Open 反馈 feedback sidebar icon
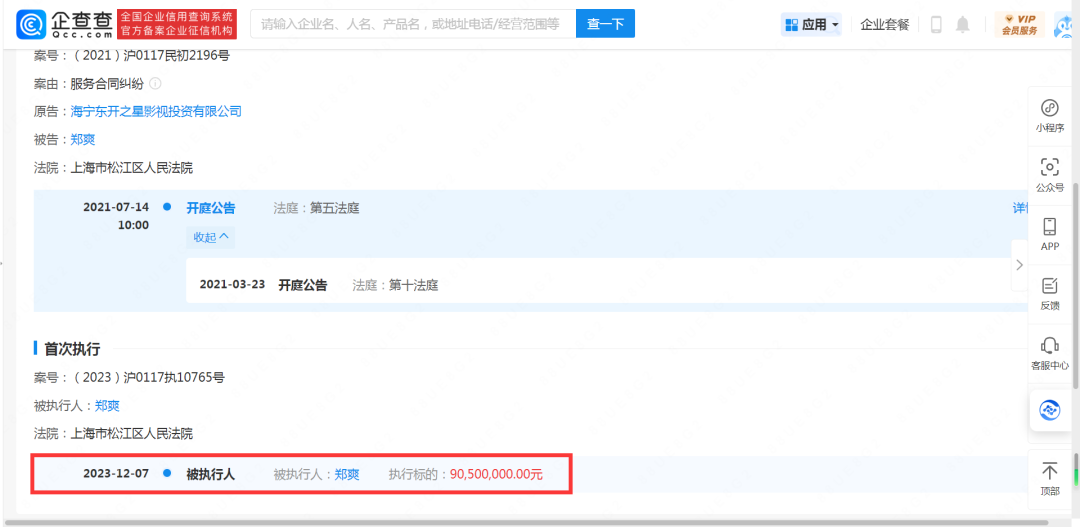 coord(1049,293)
